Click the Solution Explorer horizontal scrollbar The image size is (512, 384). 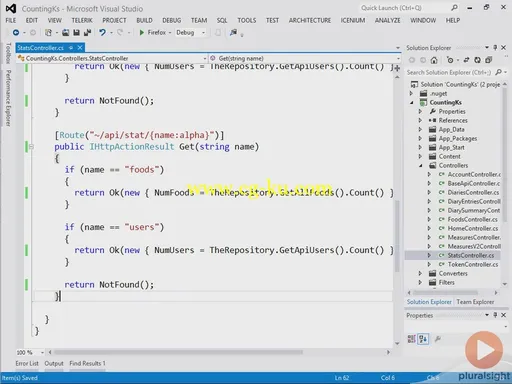445,293
